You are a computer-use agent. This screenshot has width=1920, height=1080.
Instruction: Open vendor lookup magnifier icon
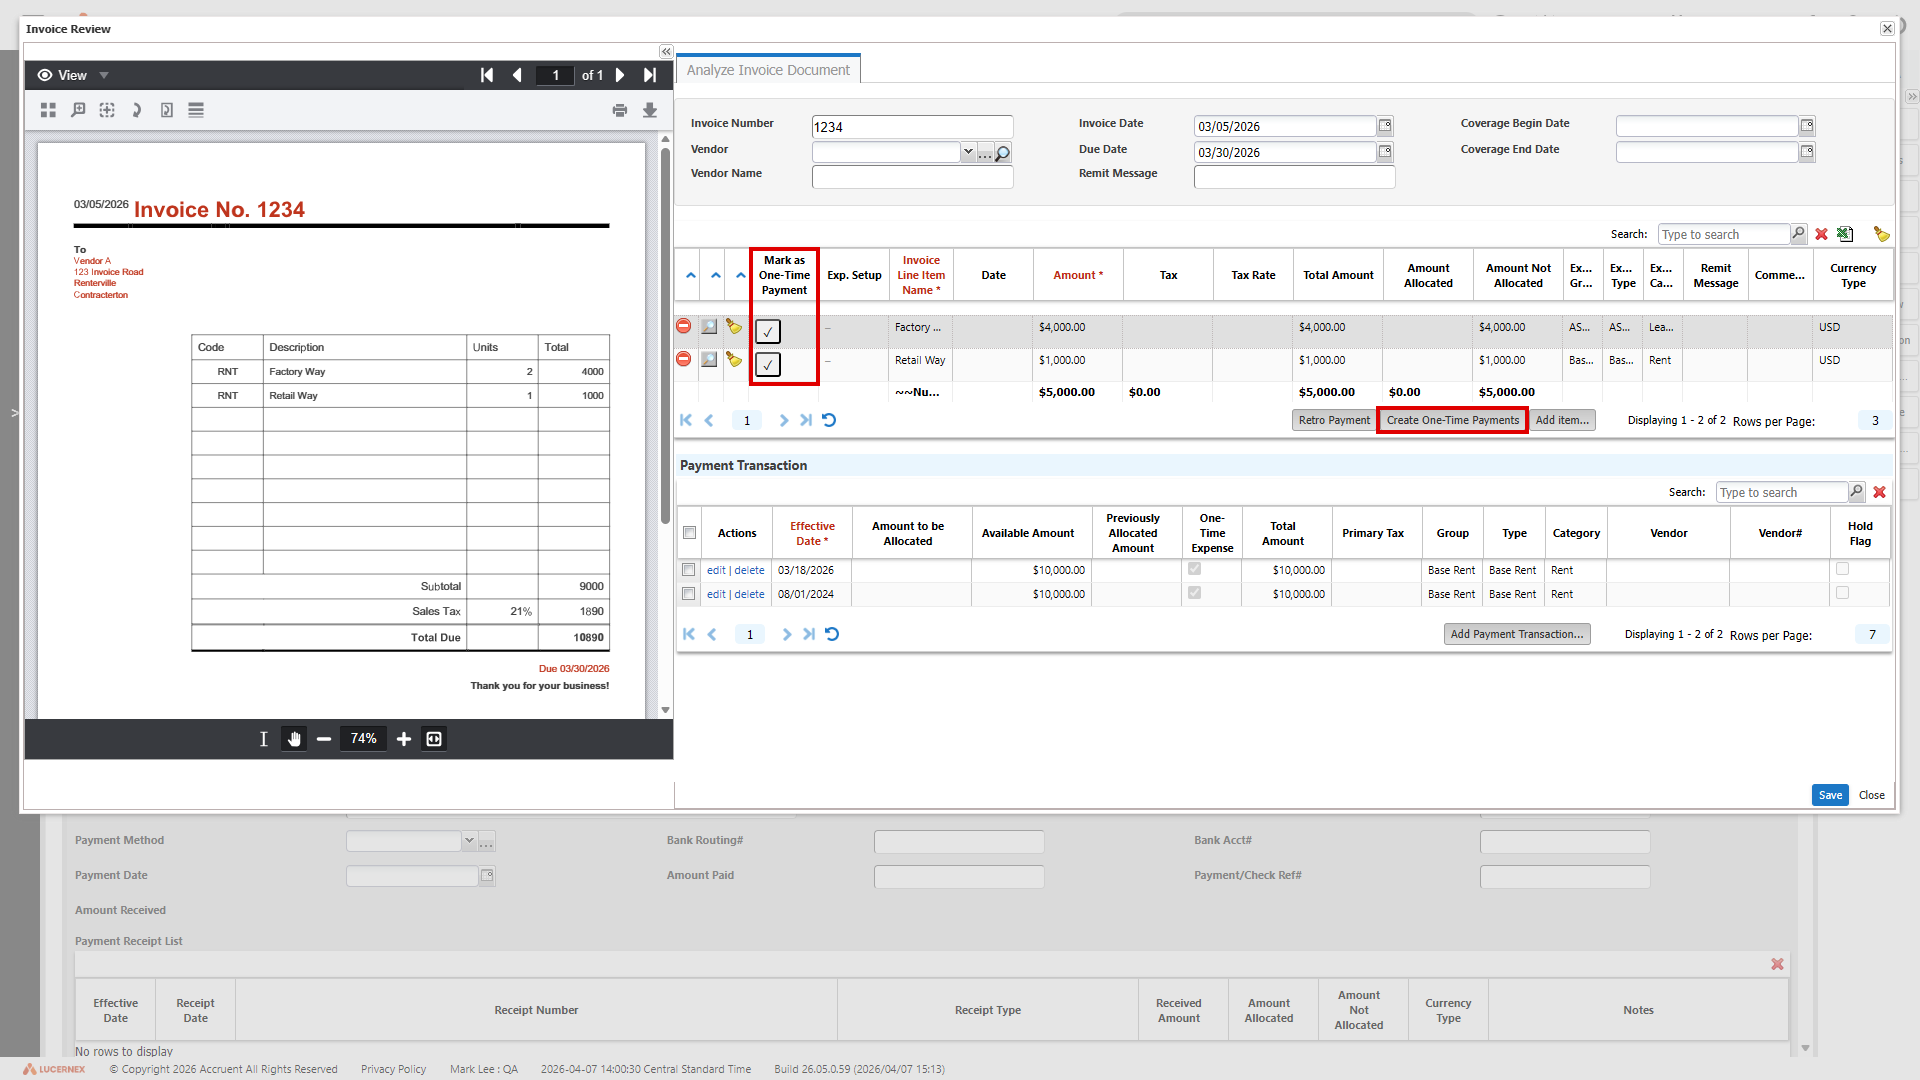coord(1003,152)
